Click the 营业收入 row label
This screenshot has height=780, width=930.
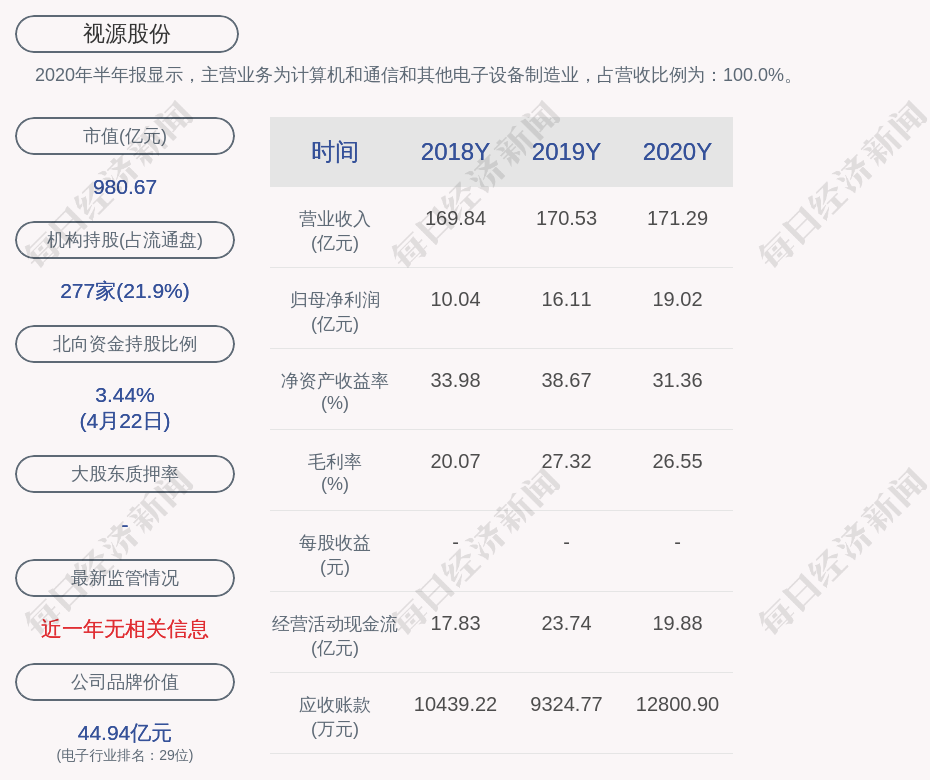(335, 231)
